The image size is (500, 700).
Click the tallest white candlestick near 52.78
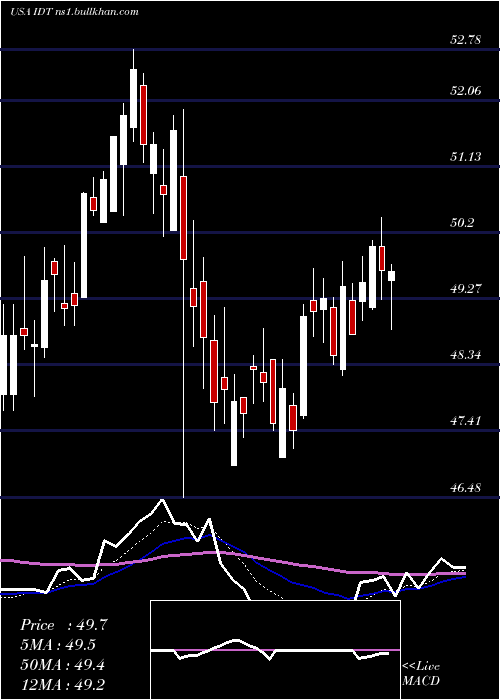point(133,98)
